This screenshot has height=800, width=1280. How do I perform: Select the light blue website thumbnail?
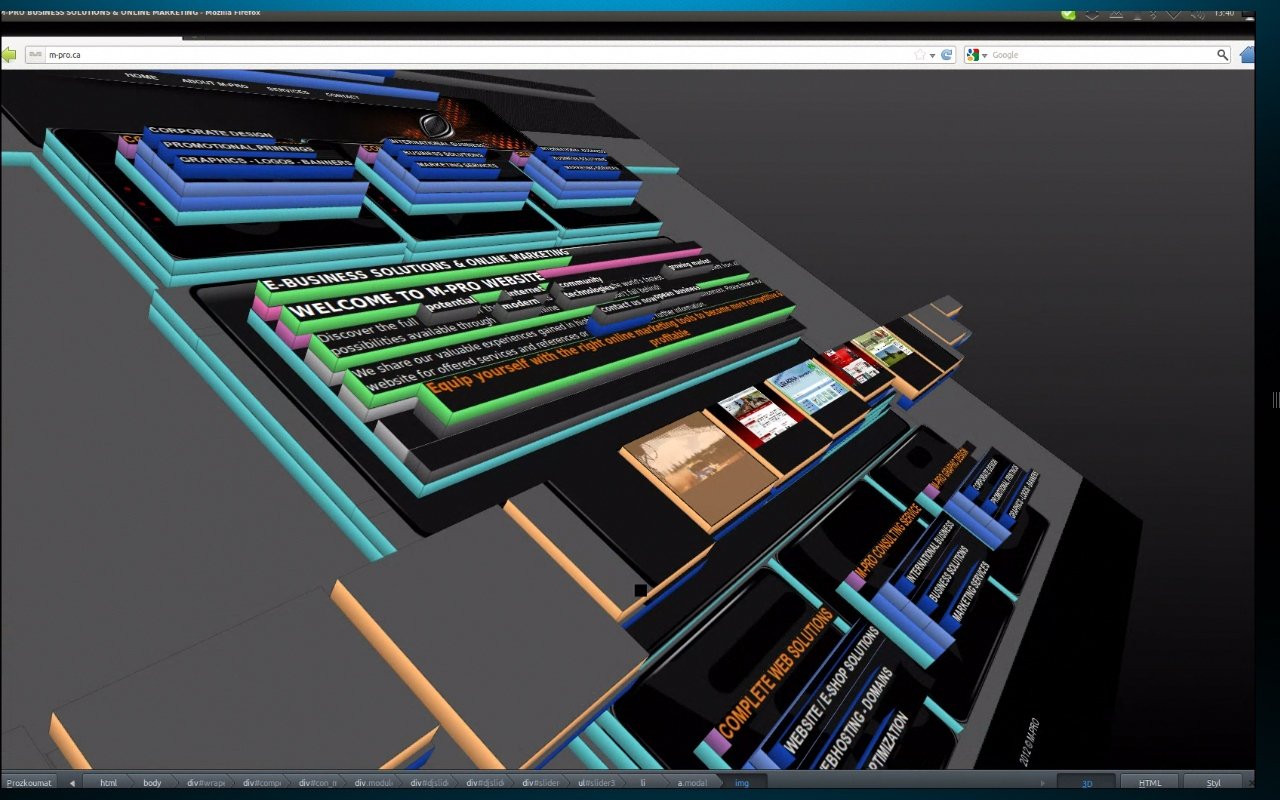pyautogui.click(x=808, y=388)
